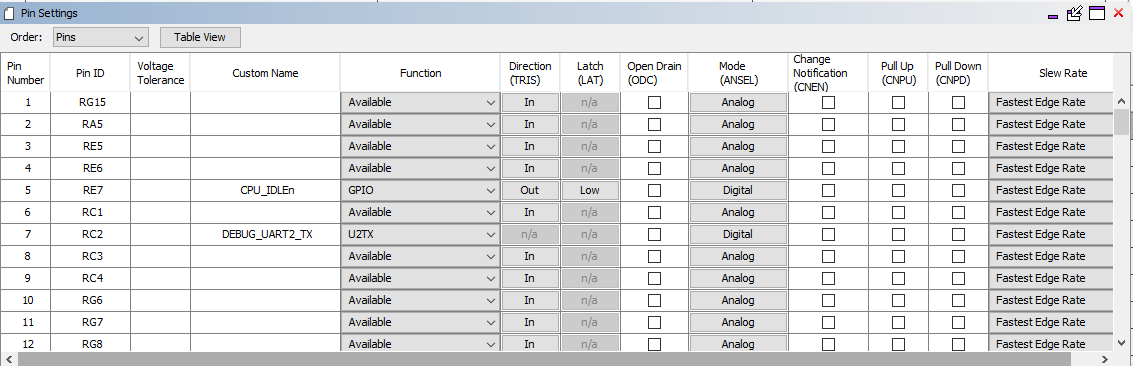The width and height of the screenshot is (1133, 366).
Task: Select the RG8 pin ID cell
Action: [x=90, y=344]
